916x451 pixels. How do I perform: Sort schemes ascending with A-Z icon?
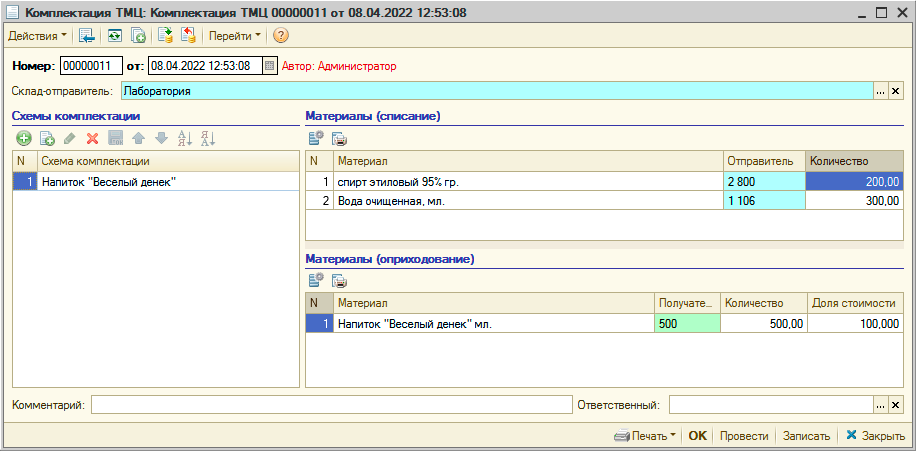coord(184,139)
